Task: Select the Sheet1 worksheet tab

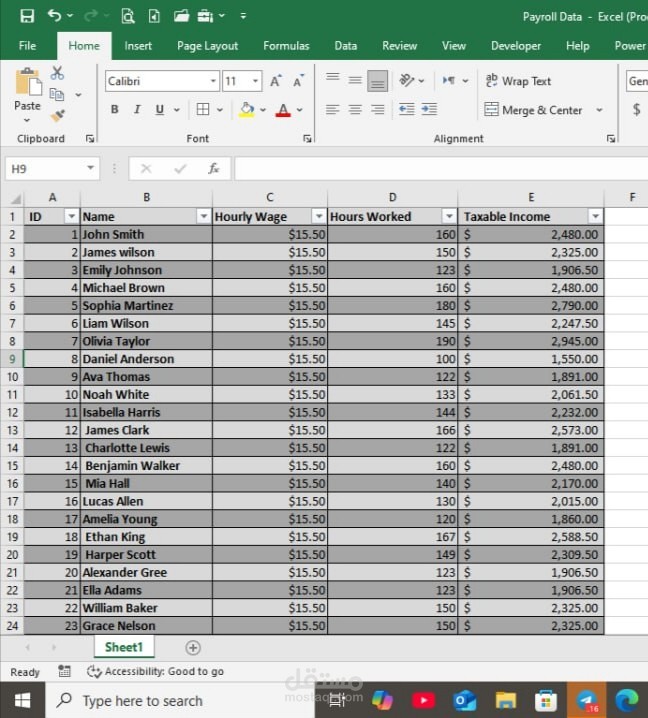Action: [x=124, y=647]
